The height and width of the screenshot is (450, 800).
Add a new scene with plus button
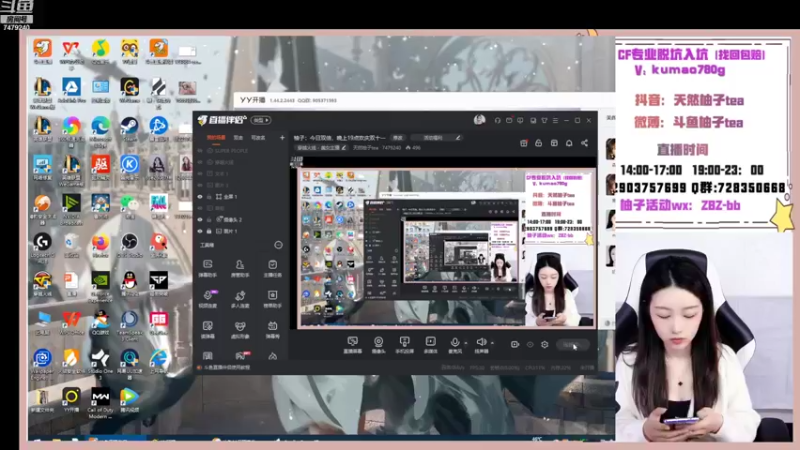282,138
